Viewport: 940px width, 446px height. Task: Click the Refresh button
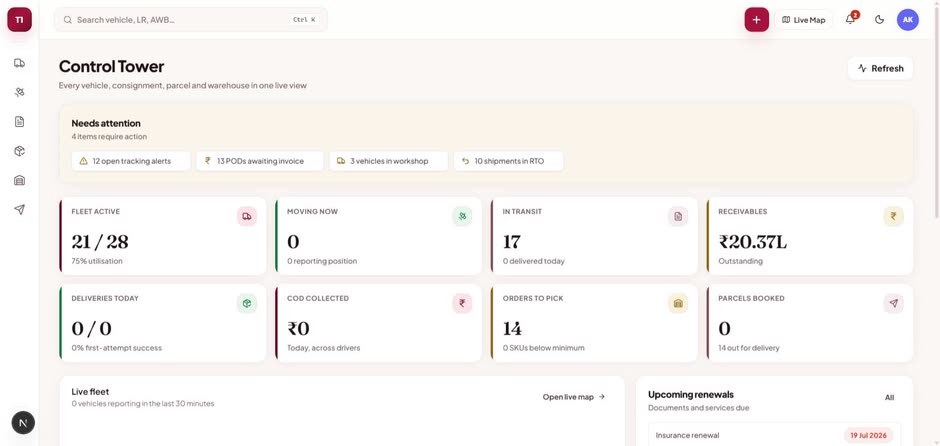[880, 68]
